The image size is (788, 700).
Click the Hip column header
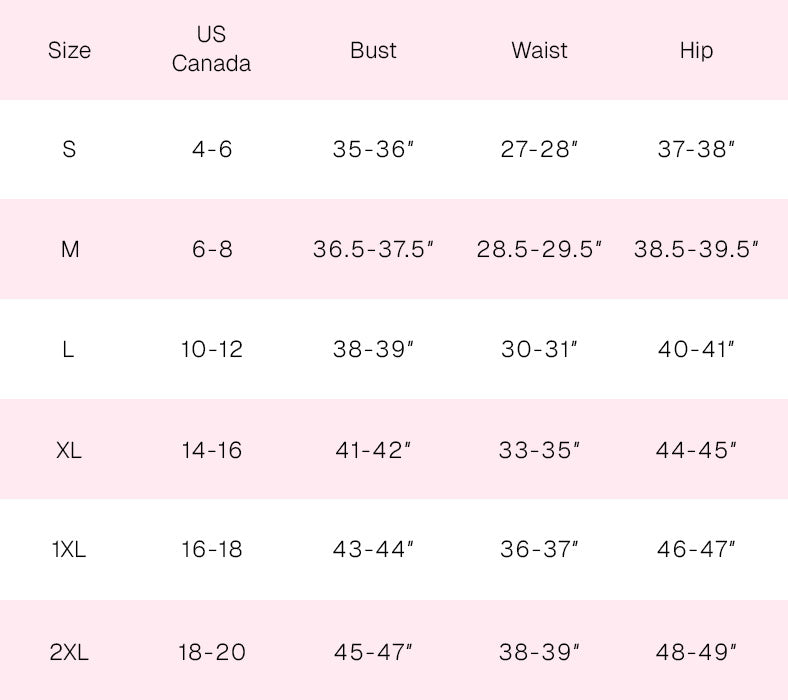(x=696, y=51)
